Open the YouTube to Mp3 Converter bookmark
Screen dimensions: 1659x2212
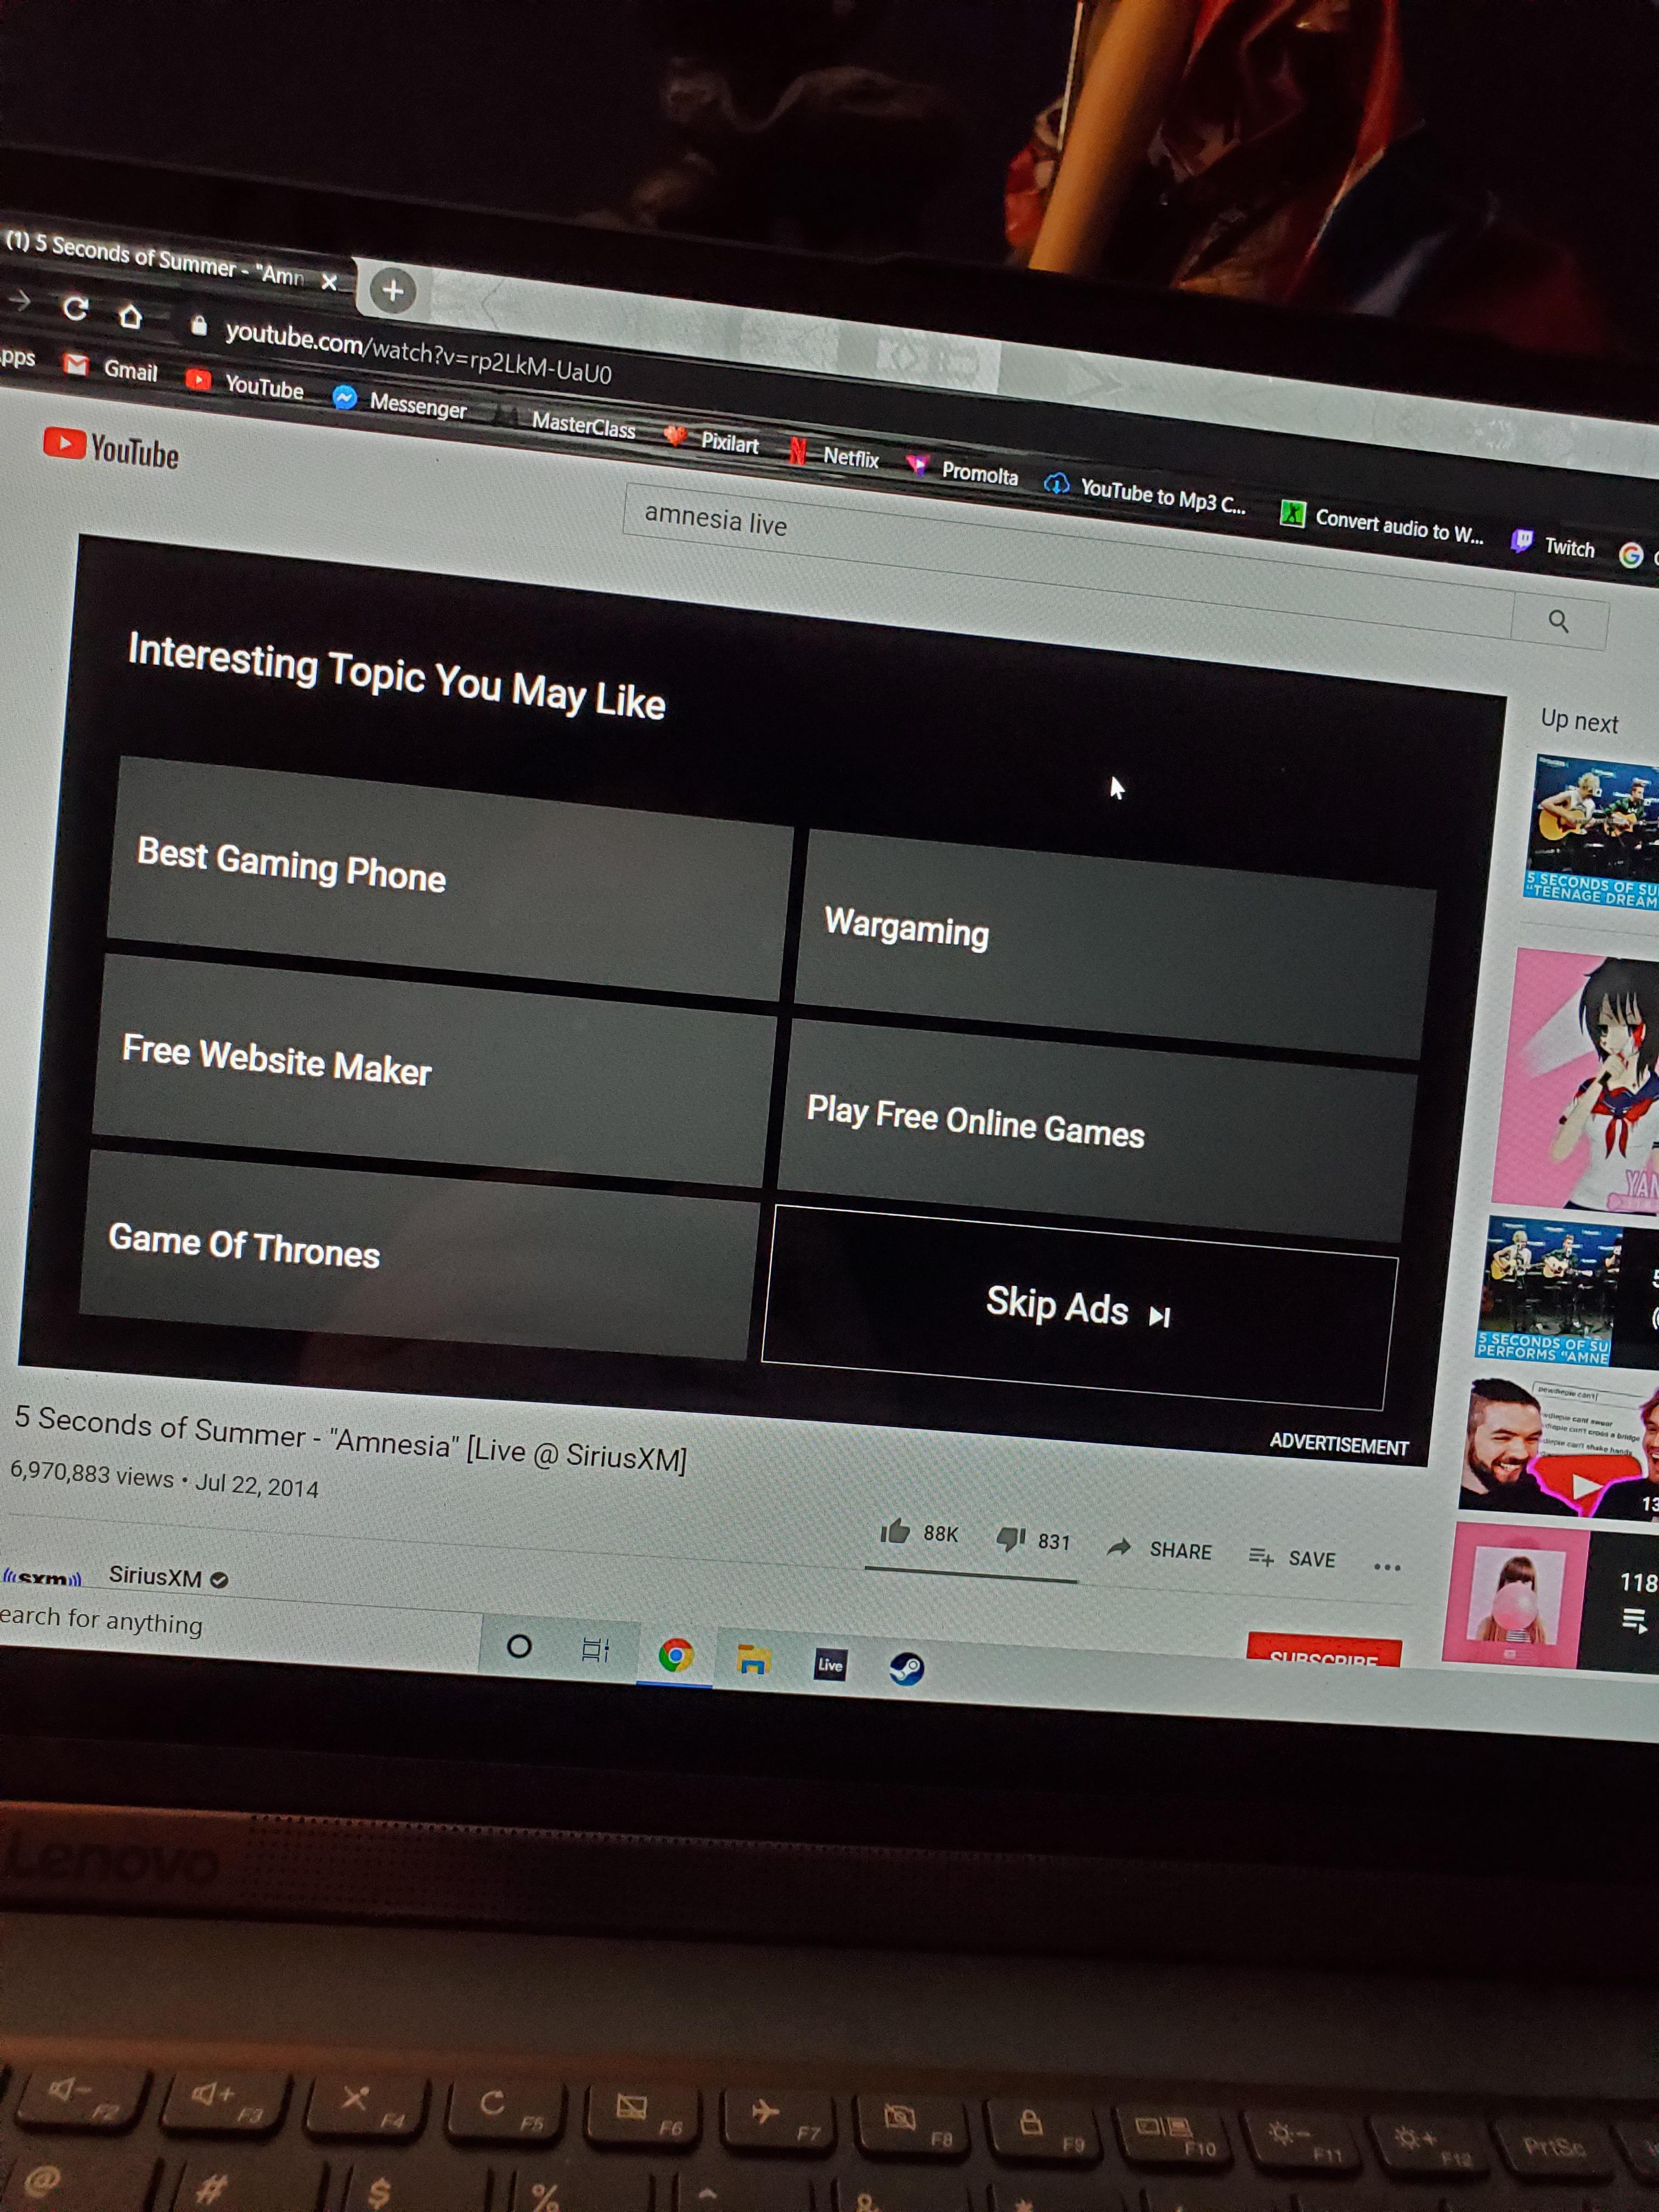[x=1146, y=494]
